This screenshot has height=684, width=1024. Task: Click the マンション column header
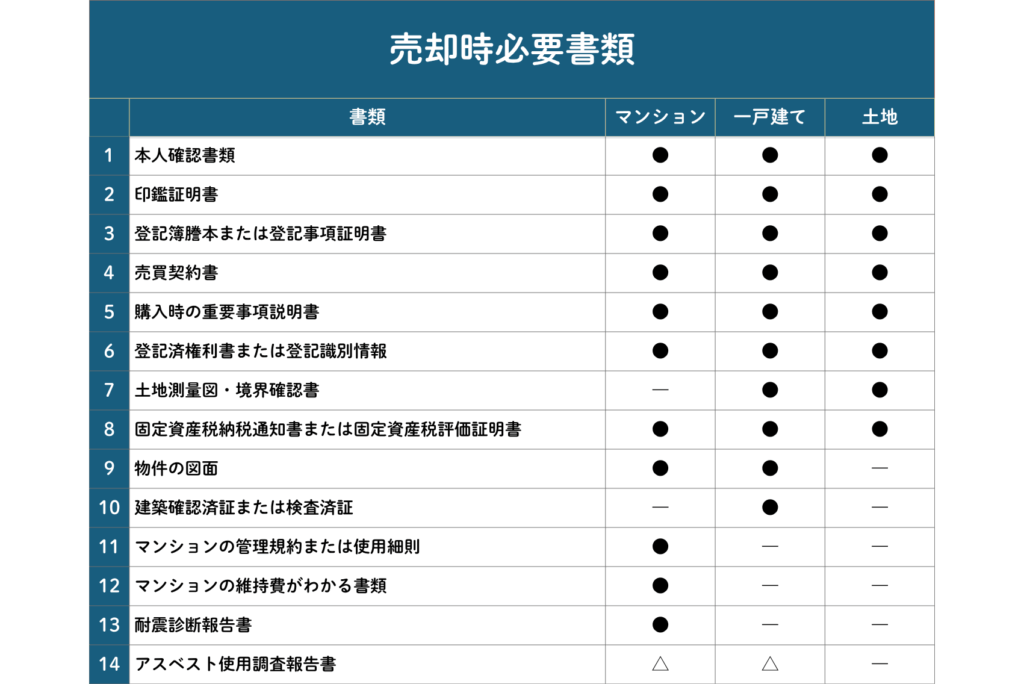660,117
